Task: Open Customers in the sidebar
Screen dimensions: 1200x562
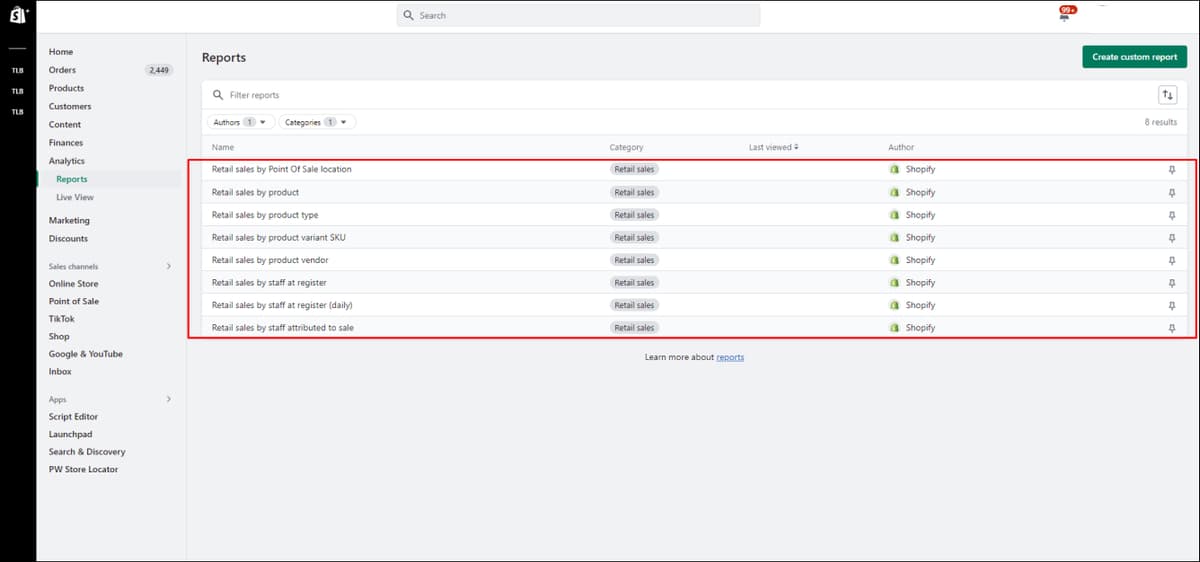Action: tap(70, 106)
